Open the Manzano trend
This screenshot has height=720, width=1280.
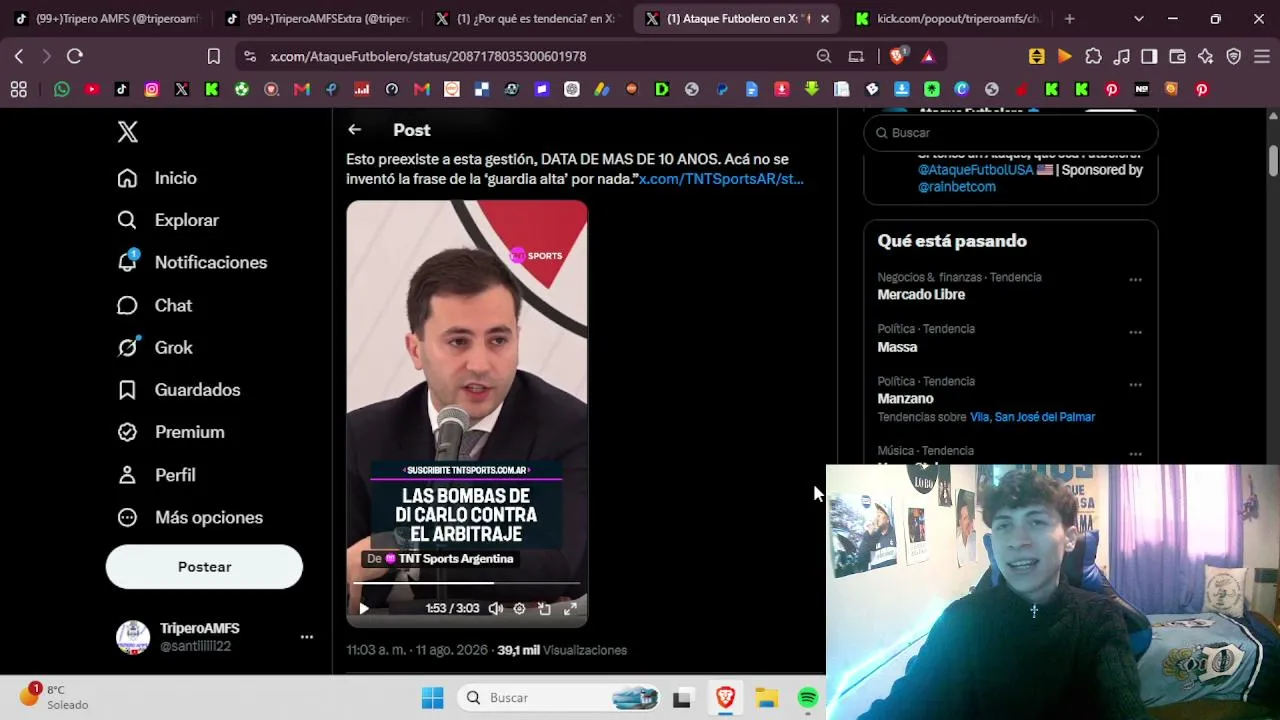click(x=905, y=399)
